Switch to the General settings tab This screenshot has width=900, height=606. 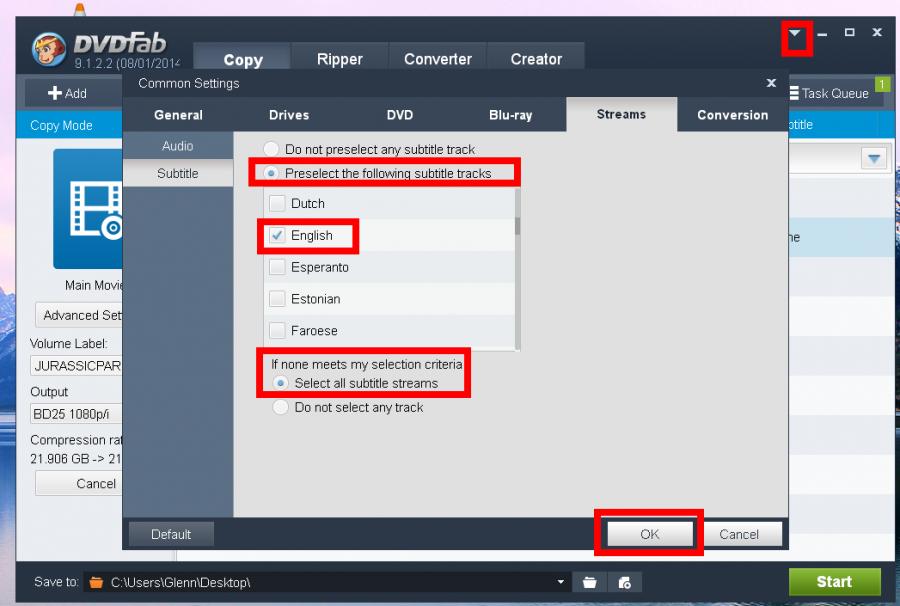pos(178,115)
